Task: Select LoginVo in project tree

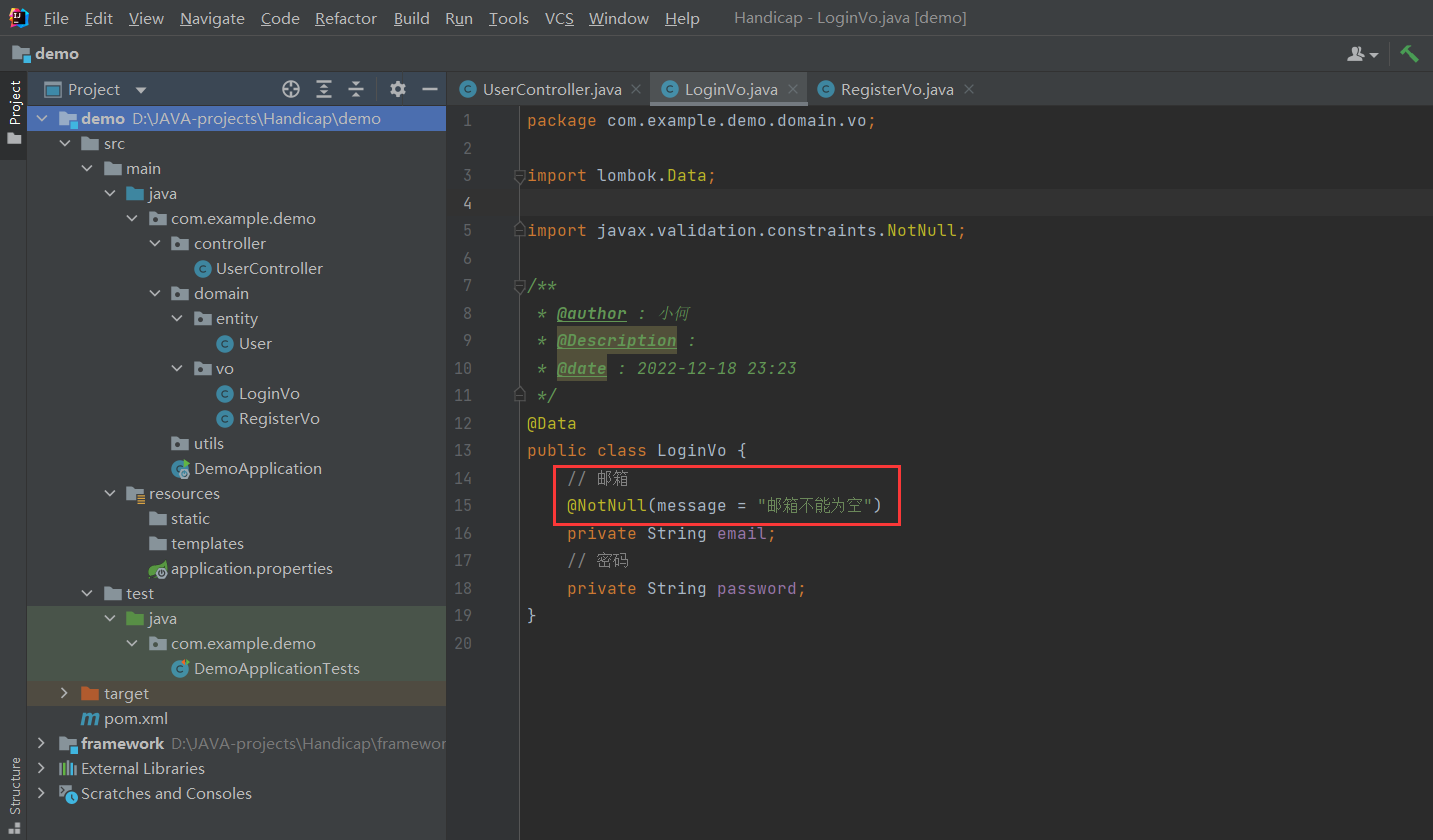Action: pyautogui.click(x=269, y=394)
